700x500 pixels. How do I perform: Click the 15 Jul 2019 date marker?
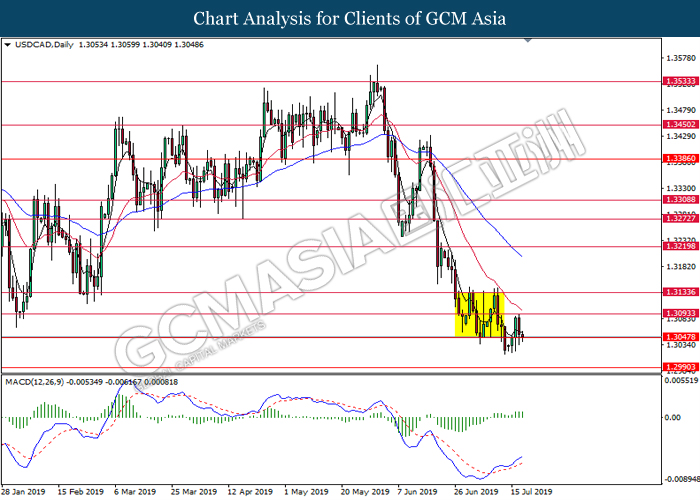(532, 492)
